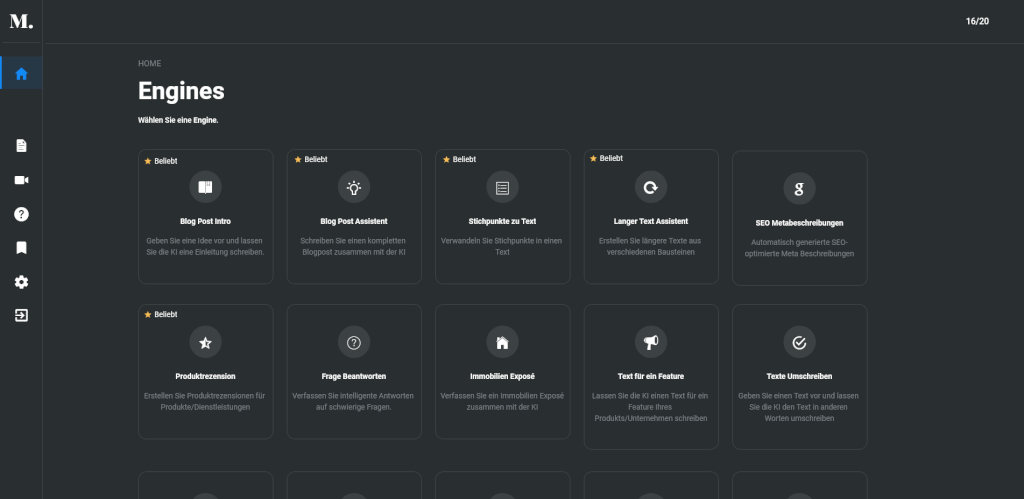
Task: Click the Beliebt badge on Langer Text Assistent
Action: coord(607,158)
